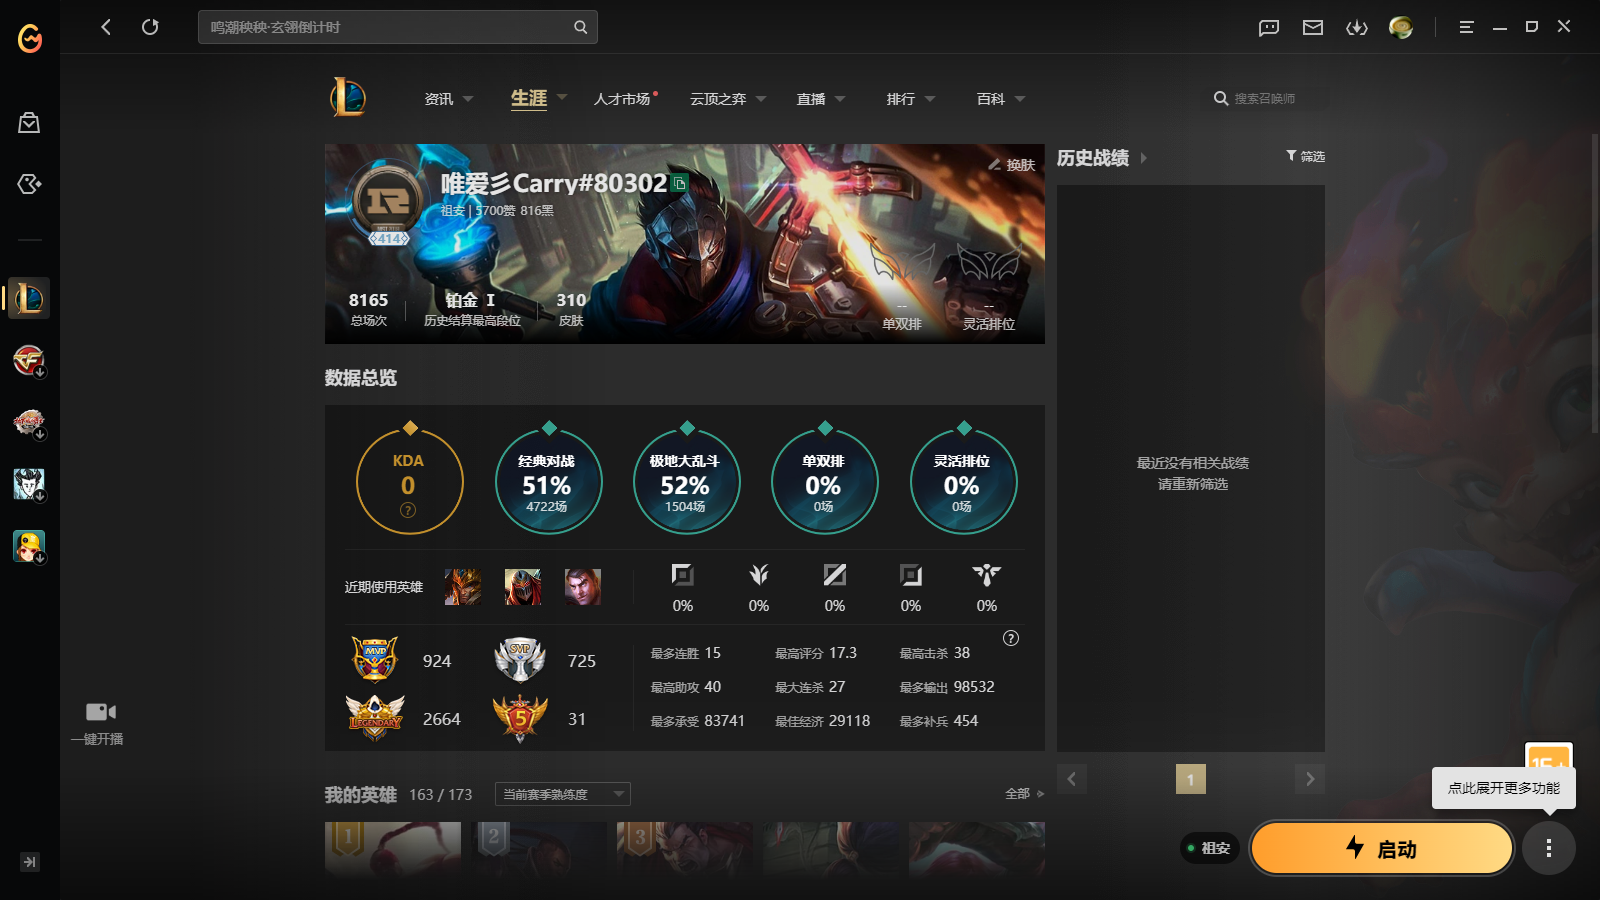The width and height of the screenshot is (1600, 900).
Task: Select the second recently used hero portrait
Action: point(523,587)
